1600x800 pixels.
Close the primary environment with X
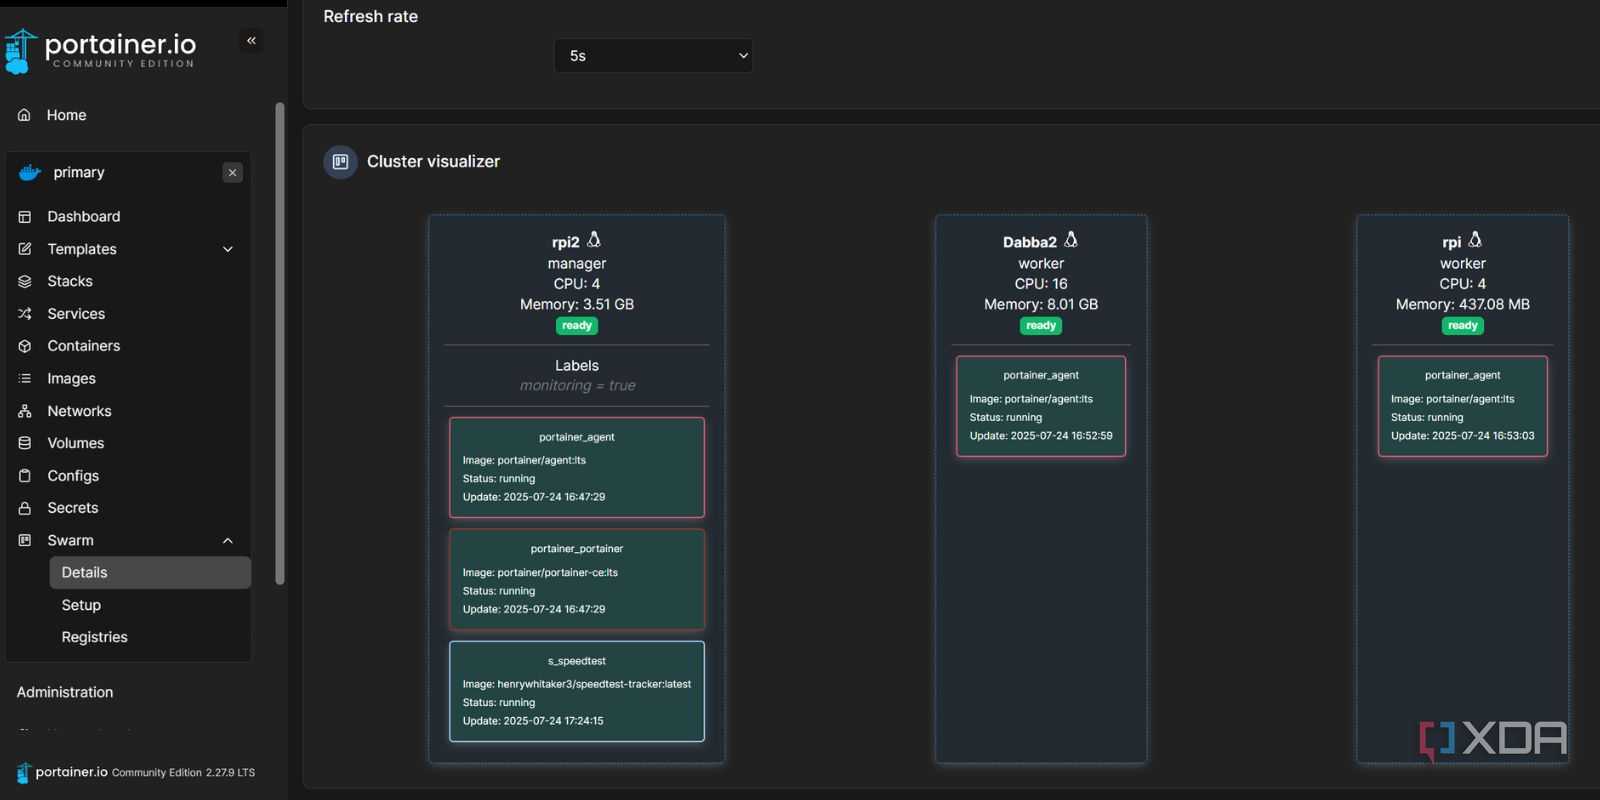tap(232, 173)
